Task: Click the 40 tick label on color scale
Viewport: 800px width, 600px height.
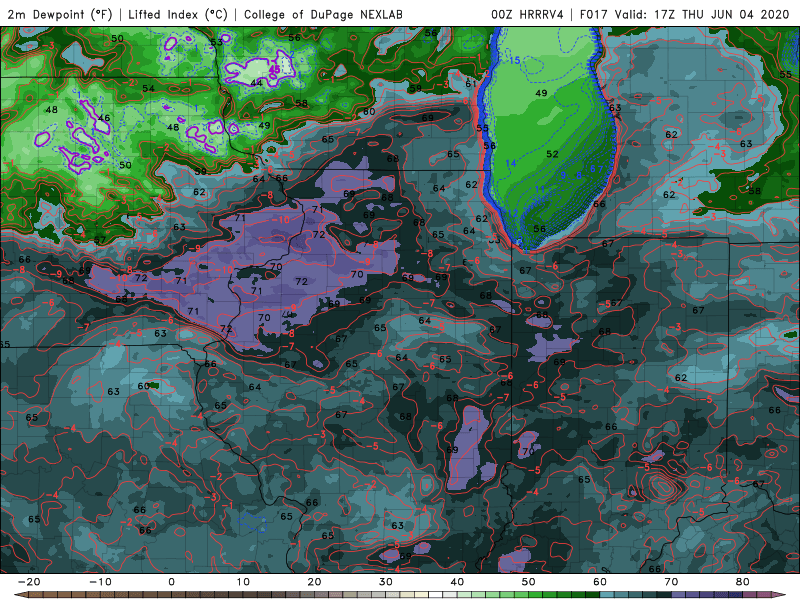Action: [x=457, y=582]
